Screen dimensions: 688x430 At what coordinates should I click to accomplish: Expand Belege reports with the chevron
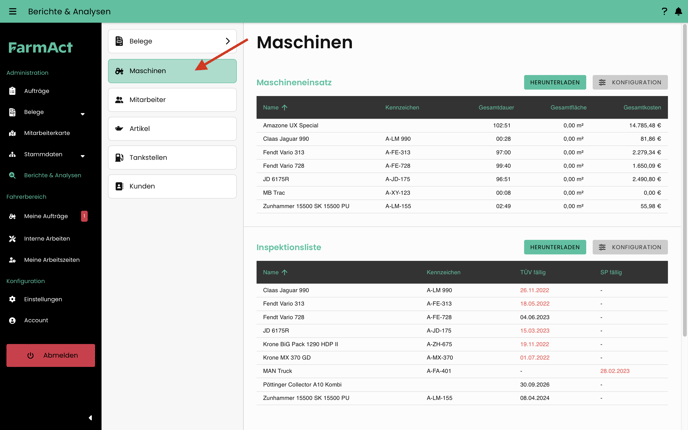(228, 41)
